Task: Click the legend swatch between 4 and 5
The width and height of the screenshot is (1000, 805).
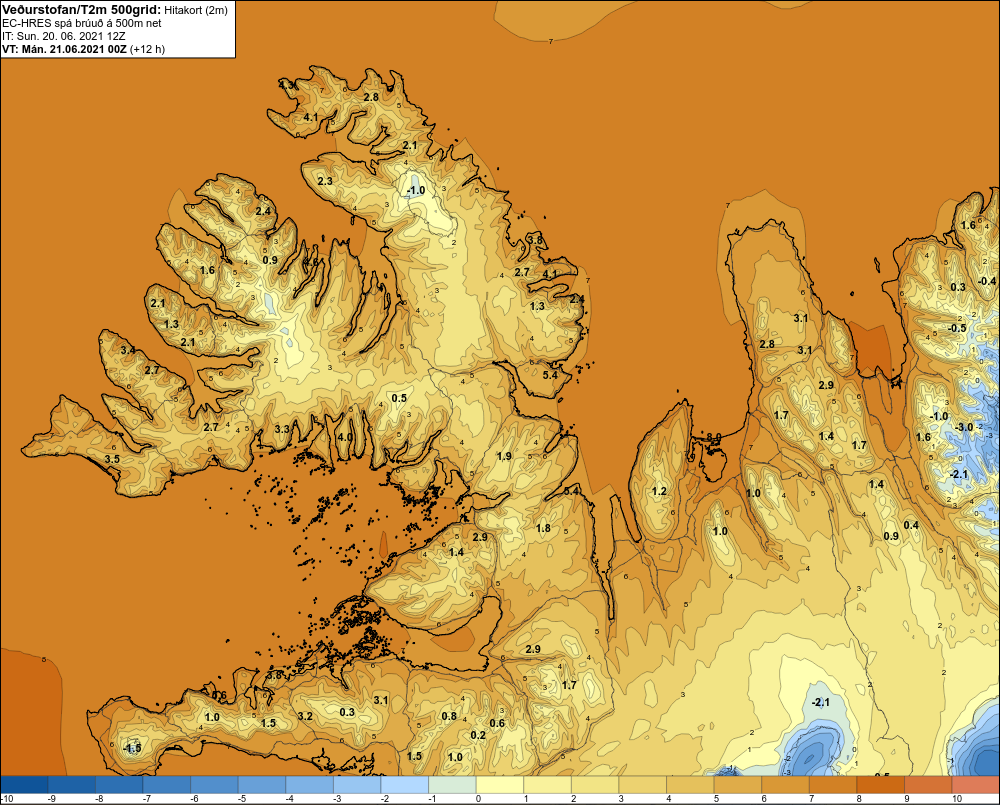Action: click(x=690, y=784)
